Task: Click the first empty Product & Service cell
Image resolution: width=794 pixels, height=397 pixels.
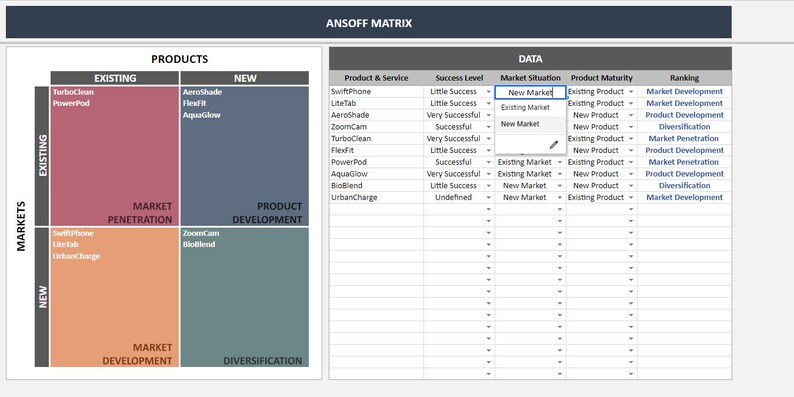Action: 376,209
